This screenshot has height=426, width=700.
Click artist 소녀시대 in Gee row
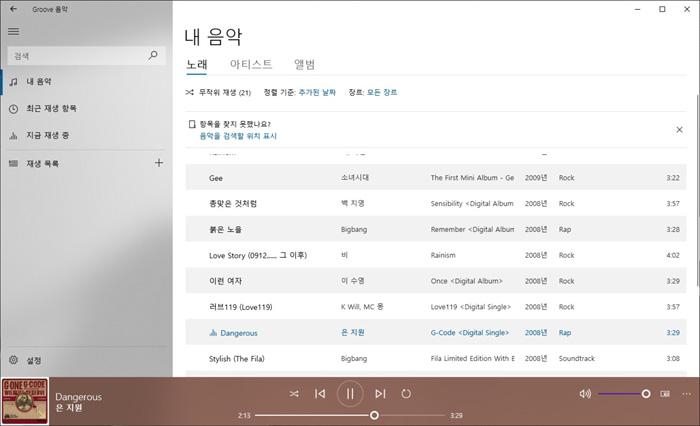click(x=355, y=177)
